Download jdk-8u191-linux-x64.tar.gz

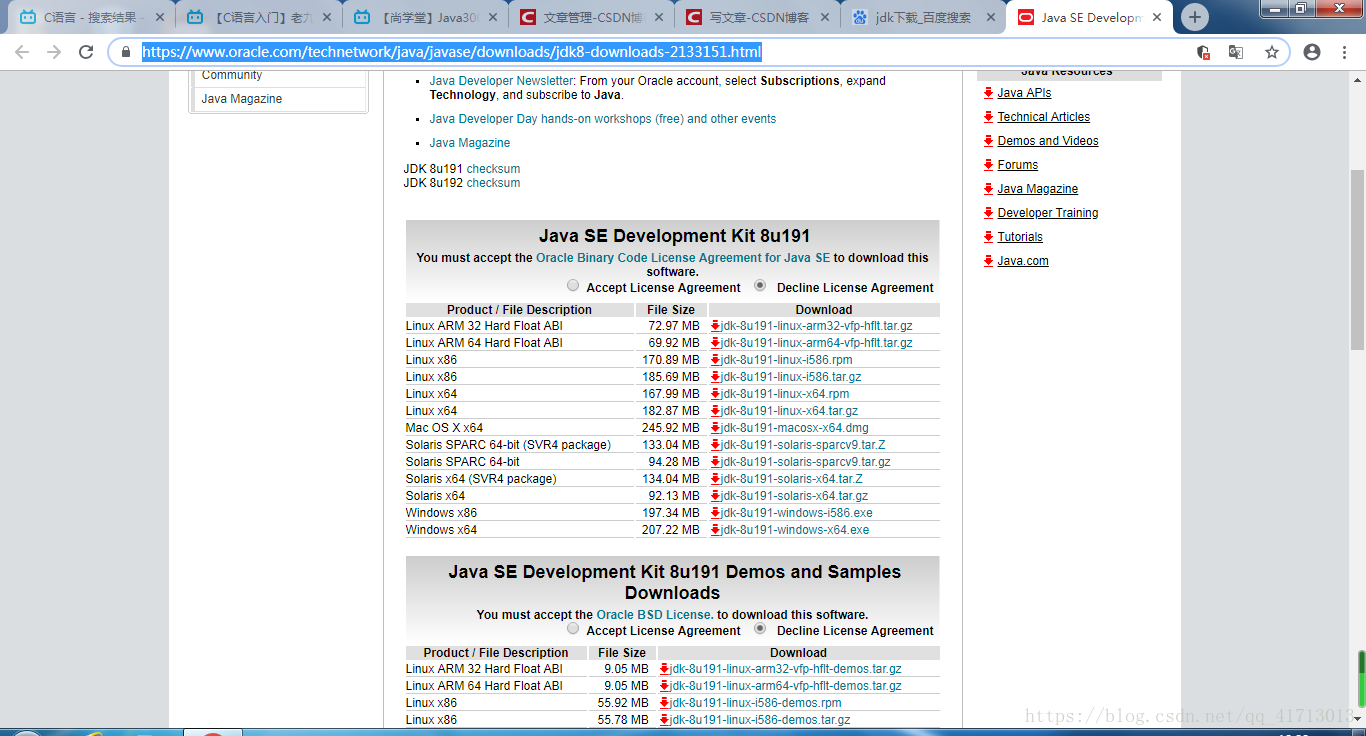click(x=790, y=411)
